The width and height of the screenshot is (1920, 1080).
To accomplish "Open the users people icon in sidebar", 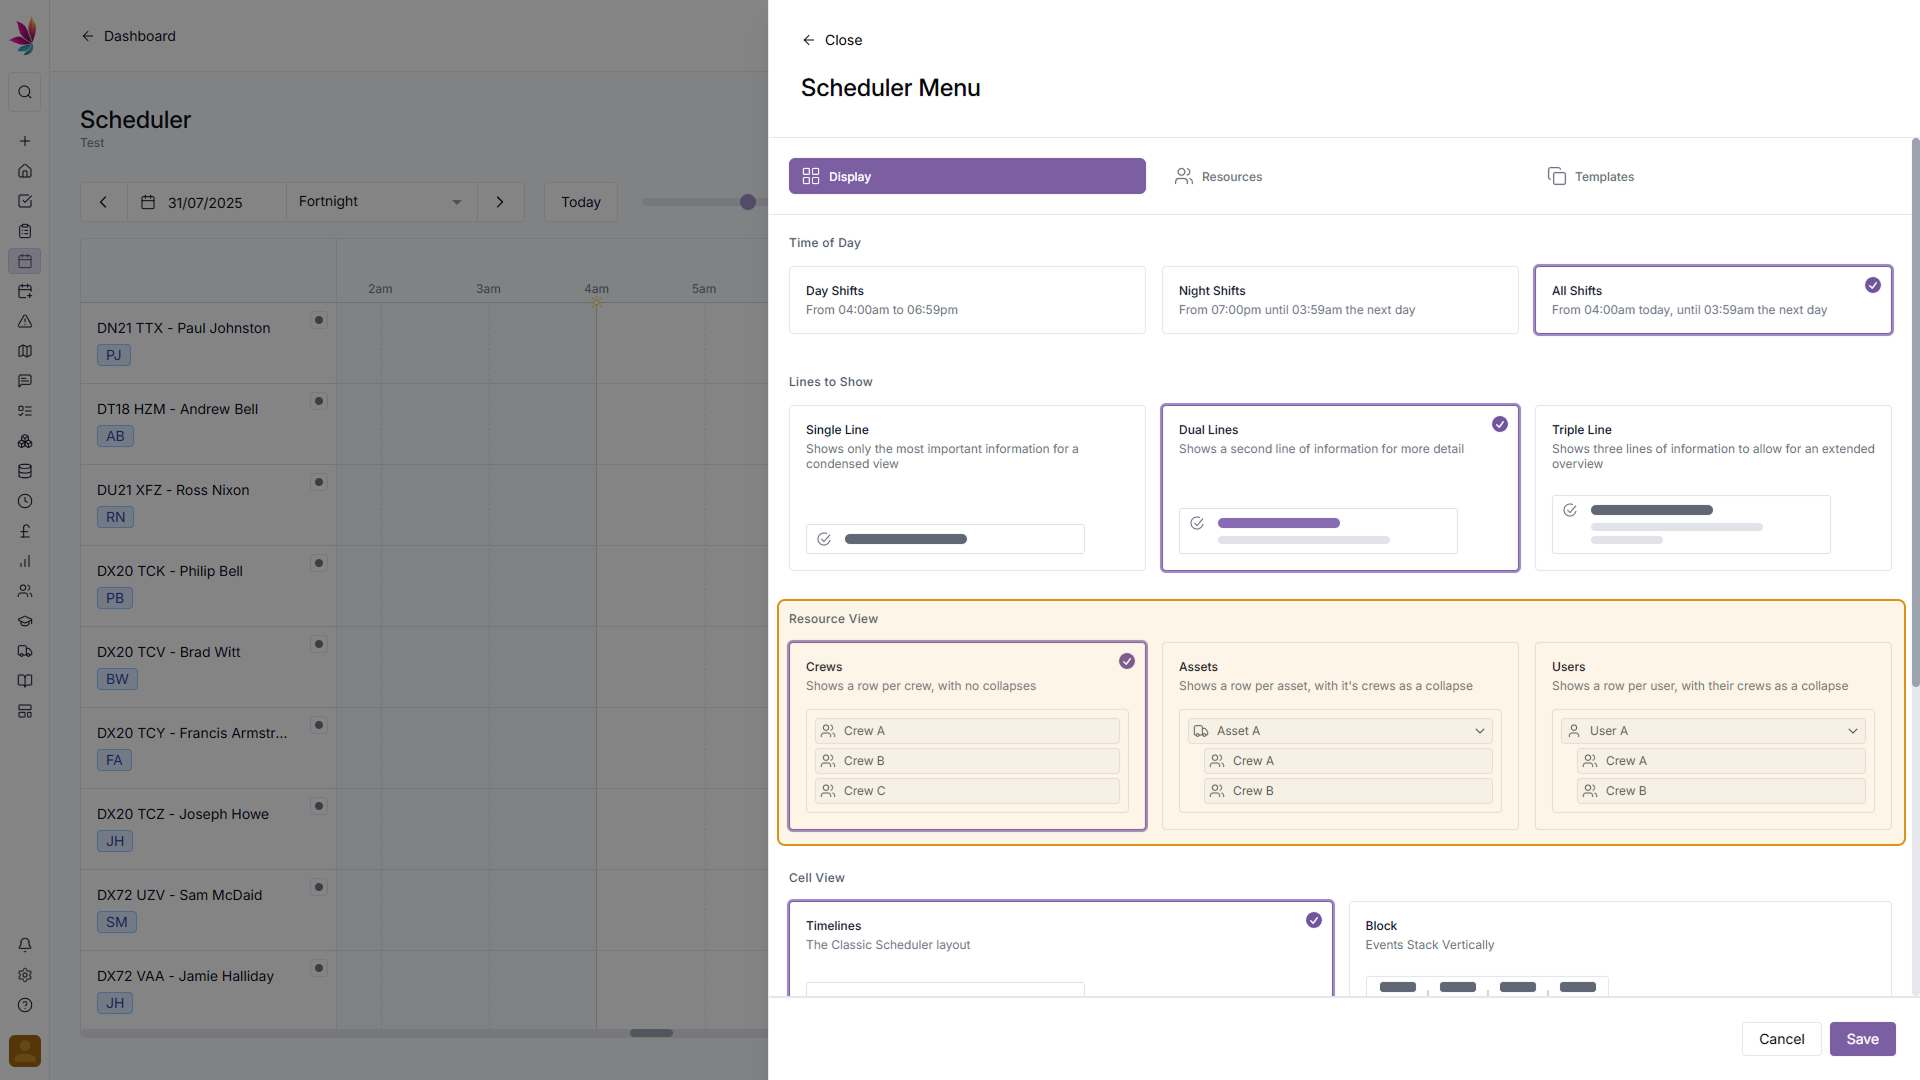I will [25, 591].
